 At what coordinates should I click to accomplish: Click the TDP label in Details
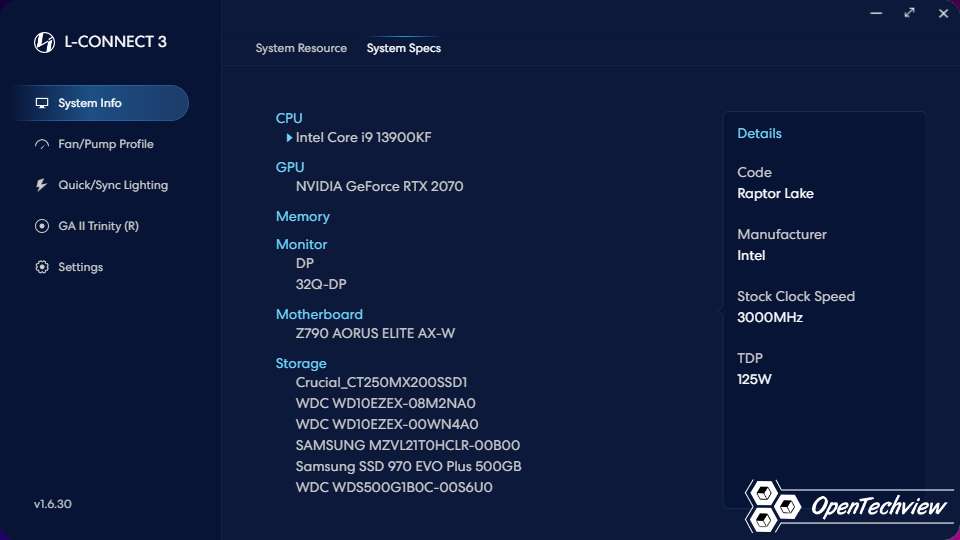click(750, 358)
